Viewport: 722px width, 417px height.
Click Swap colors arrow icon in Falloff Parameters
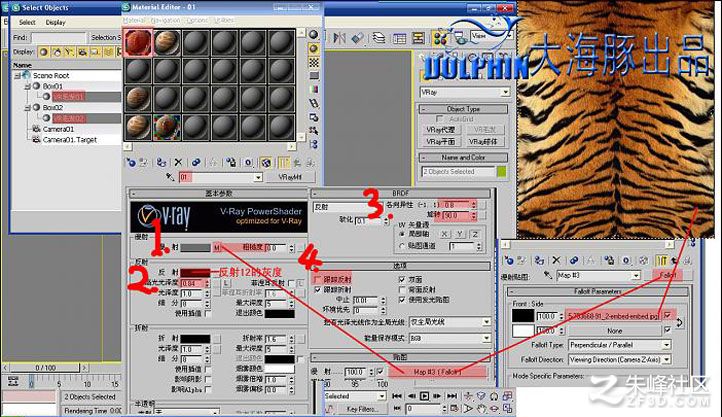coord(680,322)
